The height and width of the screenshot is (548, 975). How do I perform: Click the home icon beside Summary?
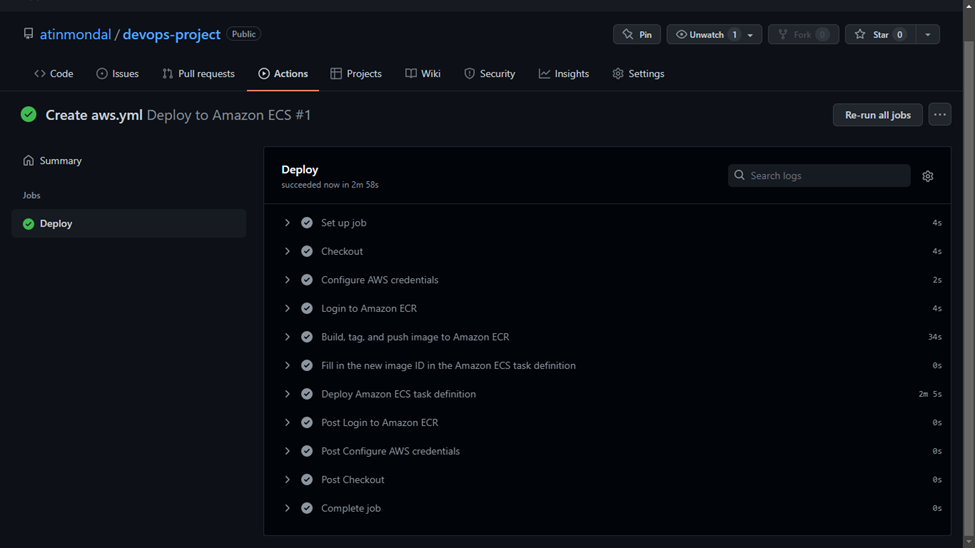click(x=29, y=160)
